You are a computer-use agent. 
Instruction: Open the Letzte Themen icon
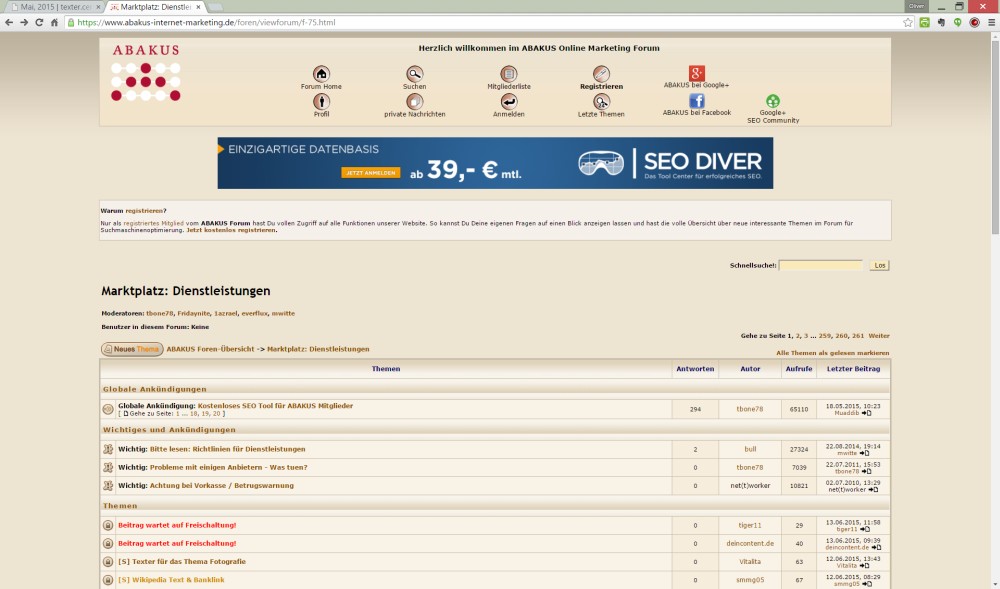point(601,101)
